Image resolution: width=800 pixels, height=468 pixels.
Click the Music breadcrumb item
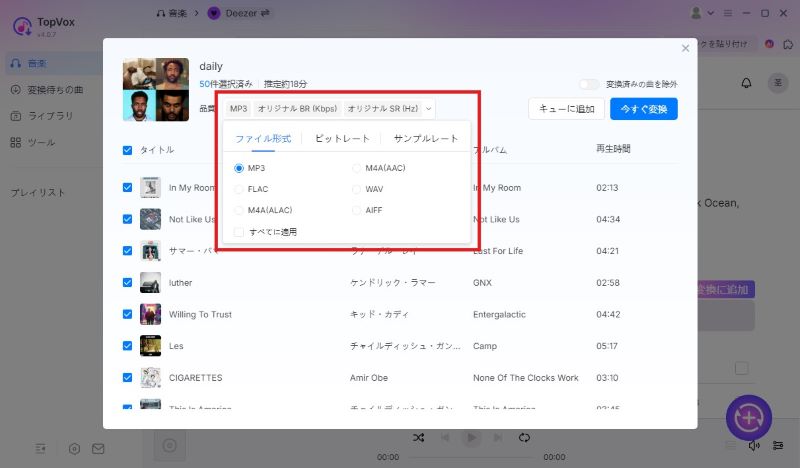[x=172, y=13]
